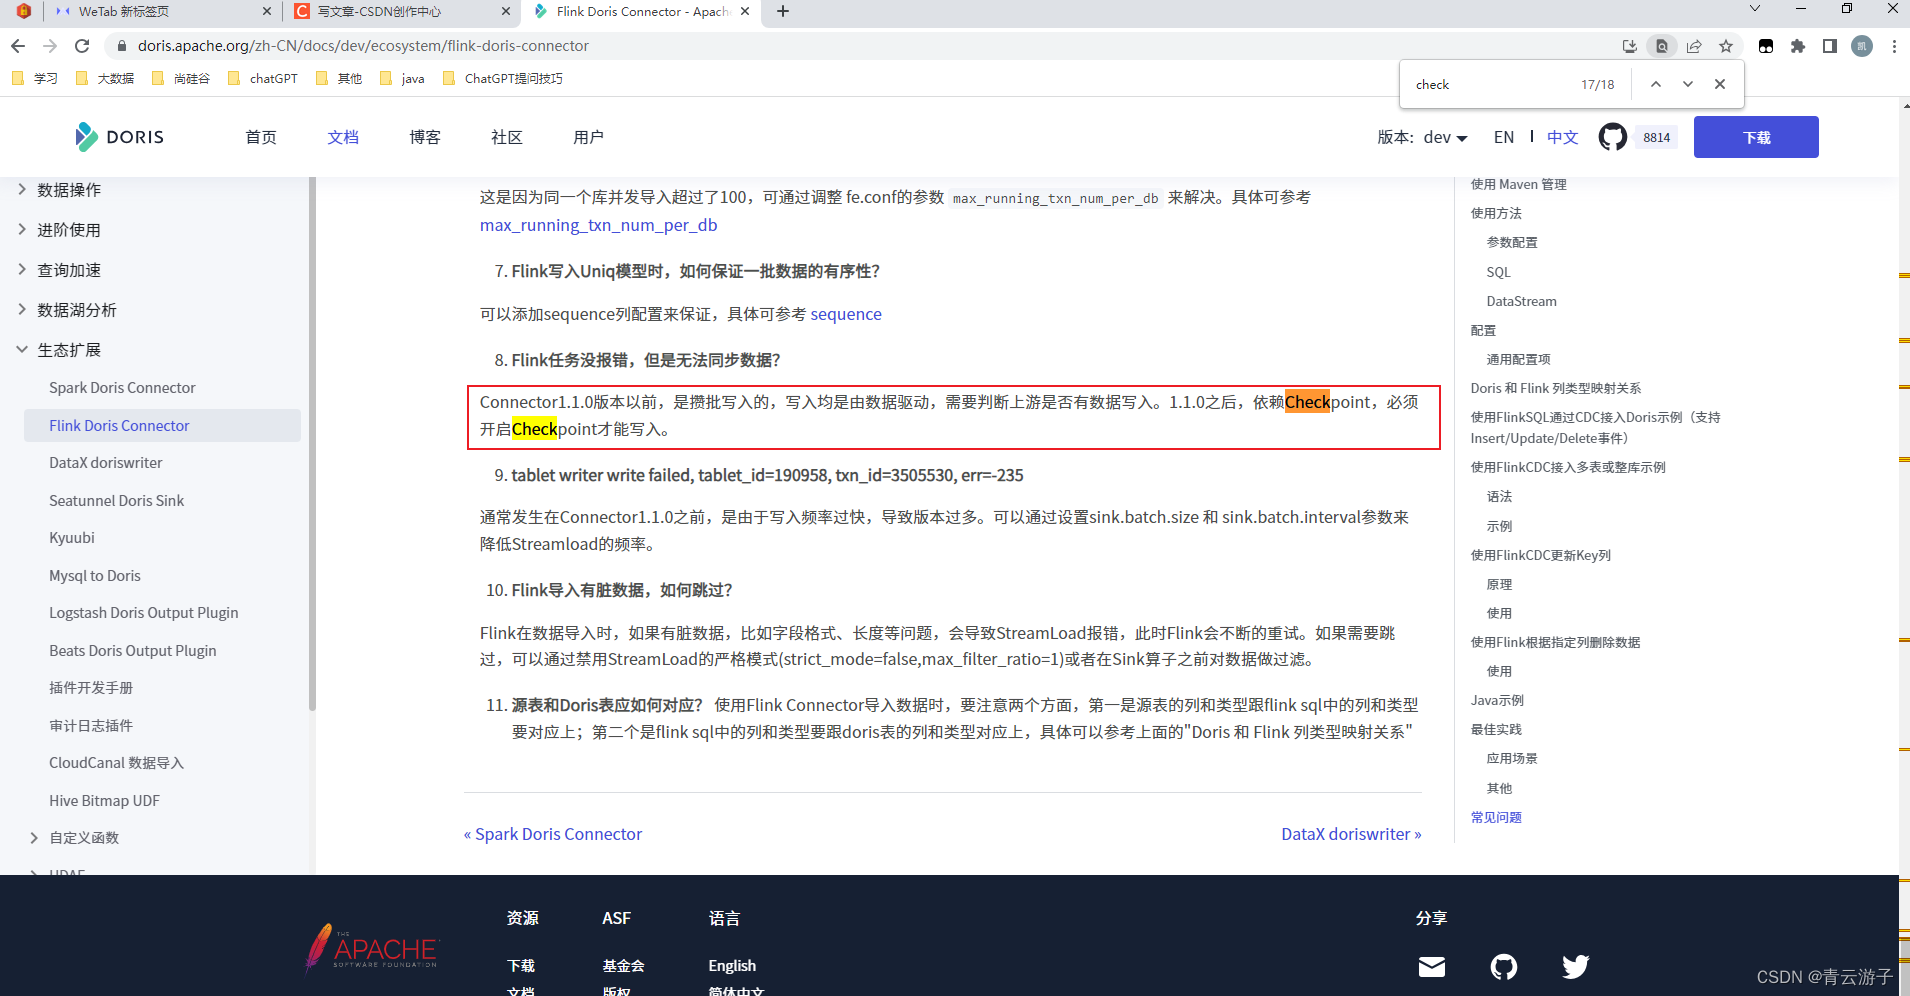Open the browser share icon
The image size is (1910, 996).
tap(1694, 46)
